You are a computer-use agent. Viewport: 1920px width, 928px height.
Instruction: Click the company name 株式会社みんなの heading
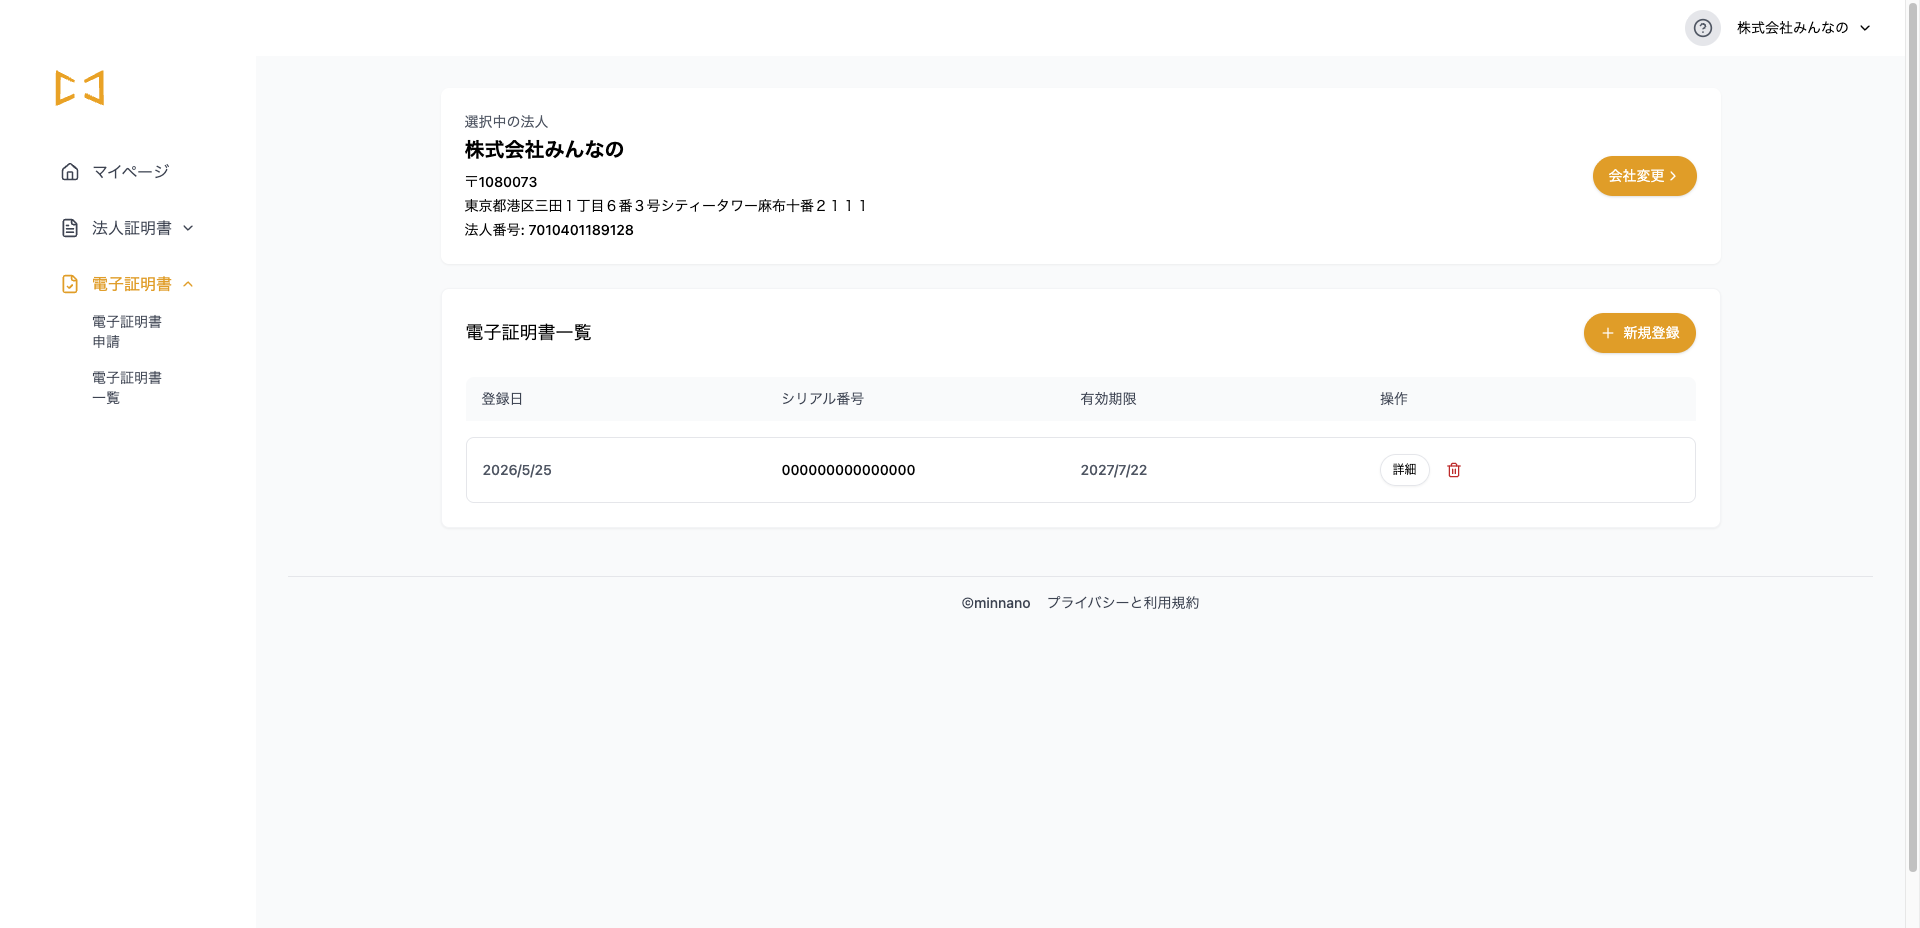pos(544,150)
